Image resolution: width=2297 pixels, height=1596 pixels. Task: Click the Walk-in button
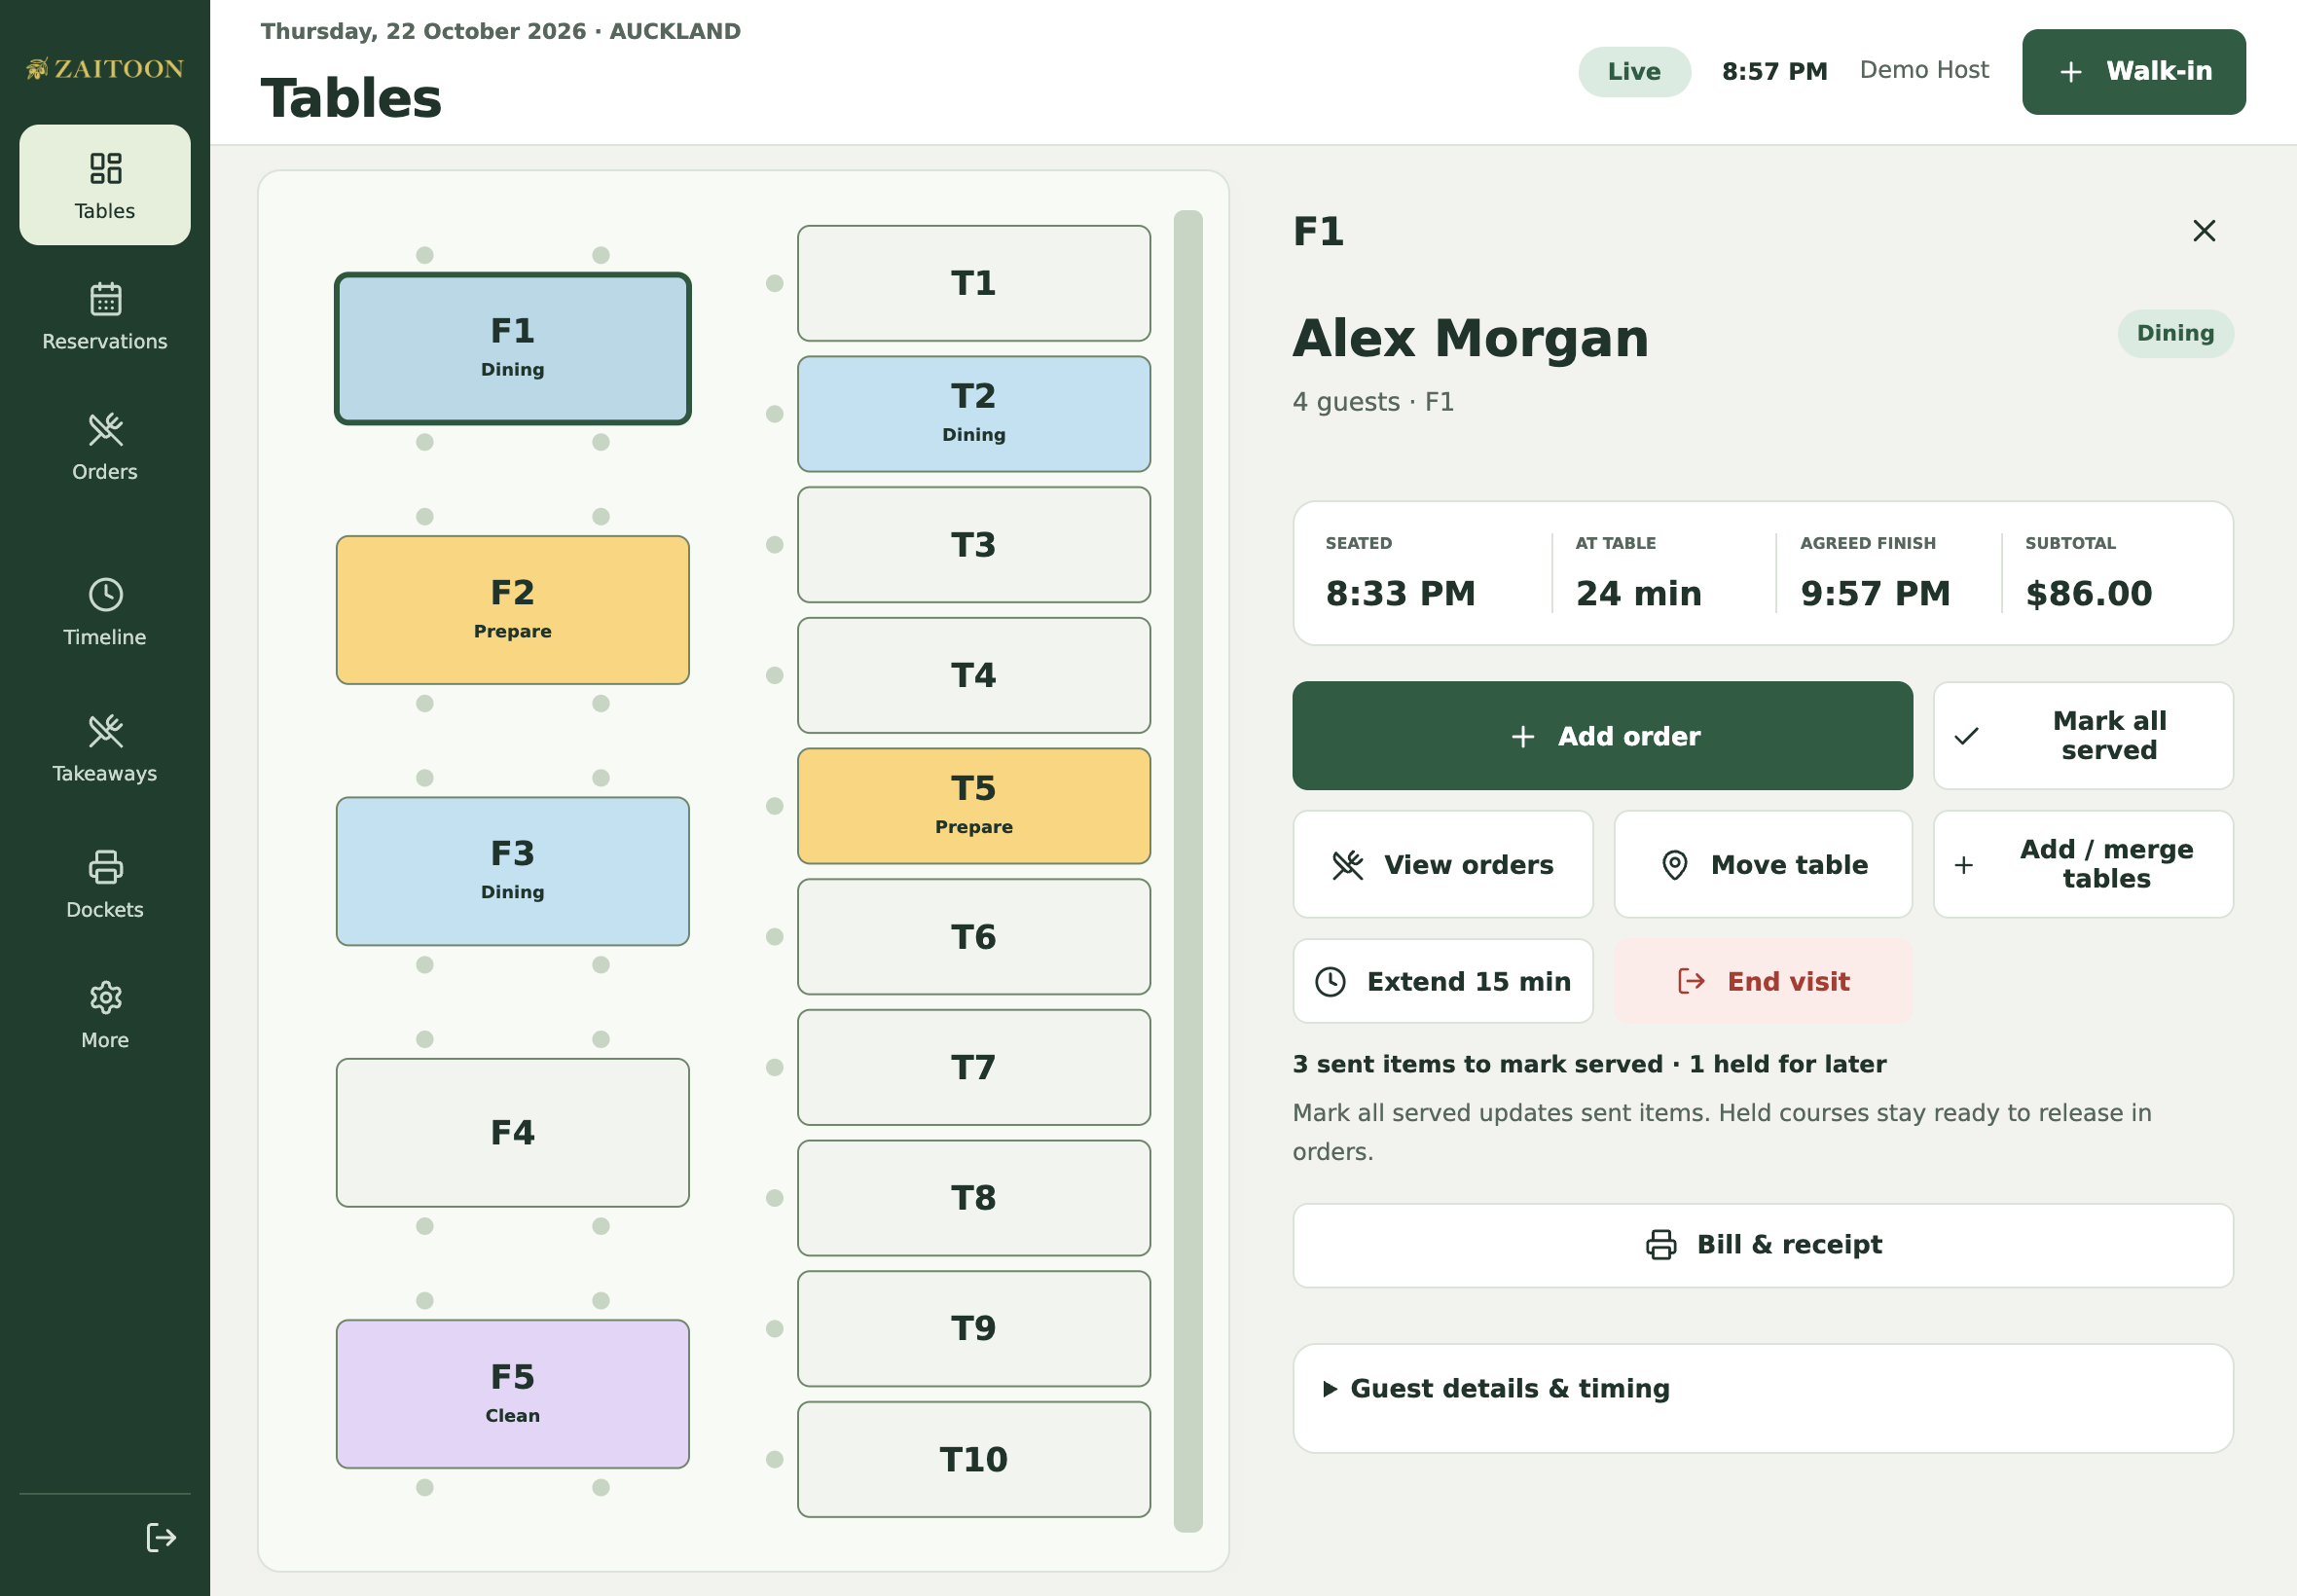coord(2133,72)
